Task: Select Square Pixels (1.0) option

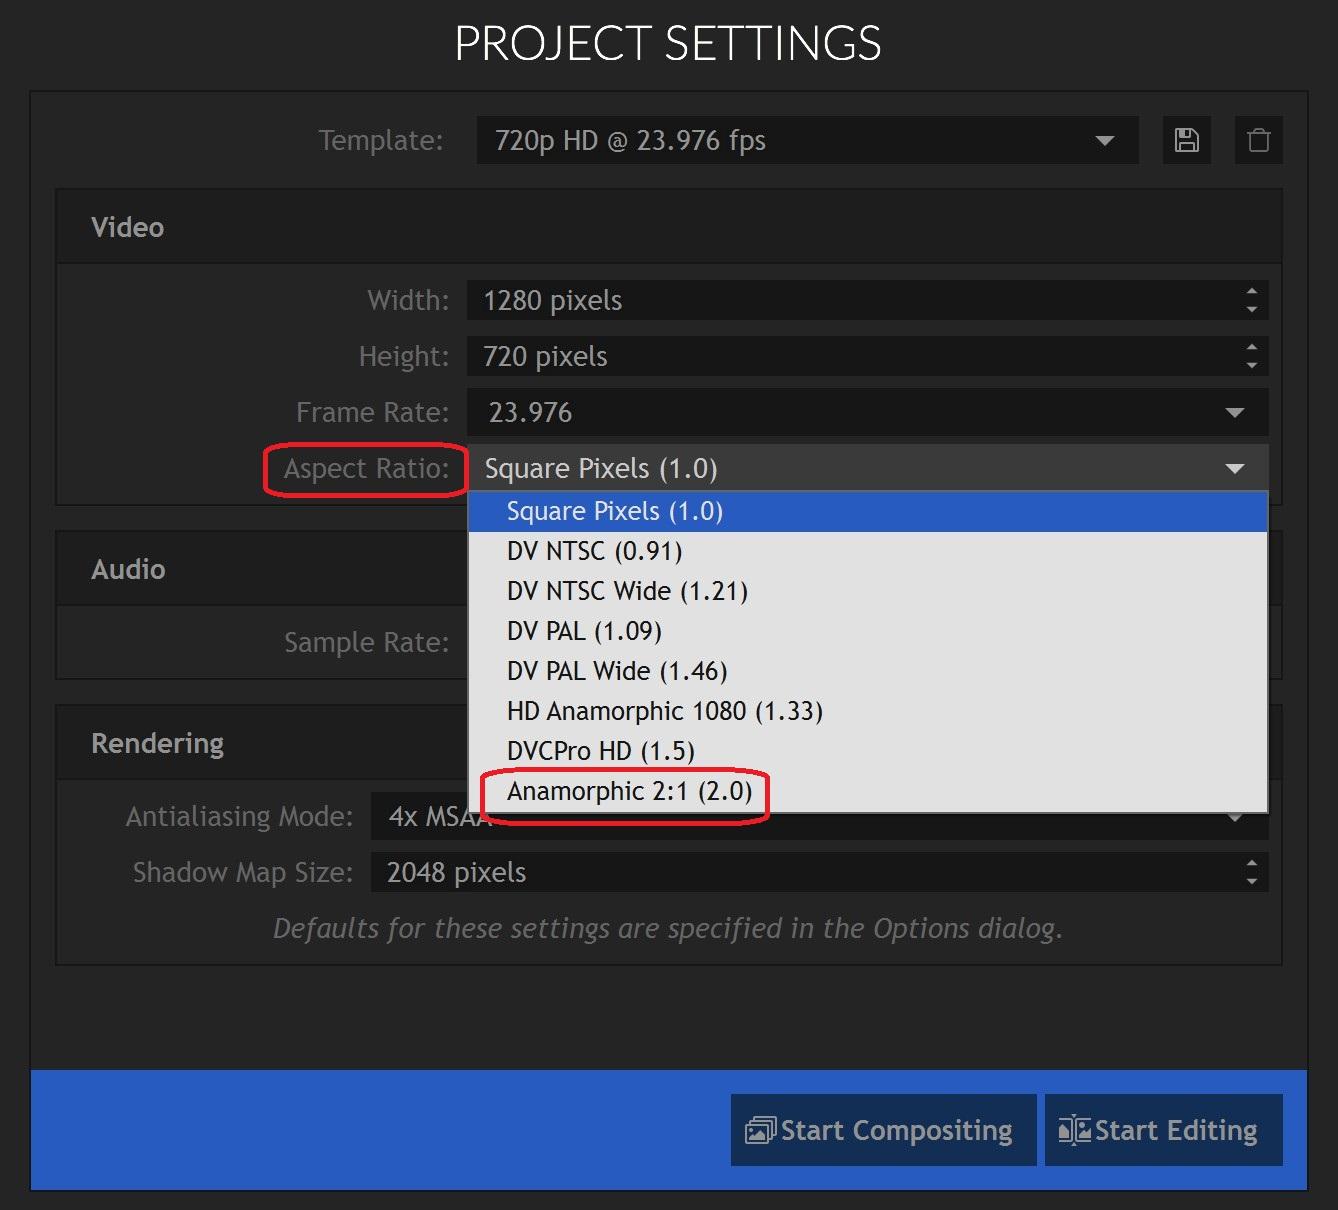Action: pos(614,511)
